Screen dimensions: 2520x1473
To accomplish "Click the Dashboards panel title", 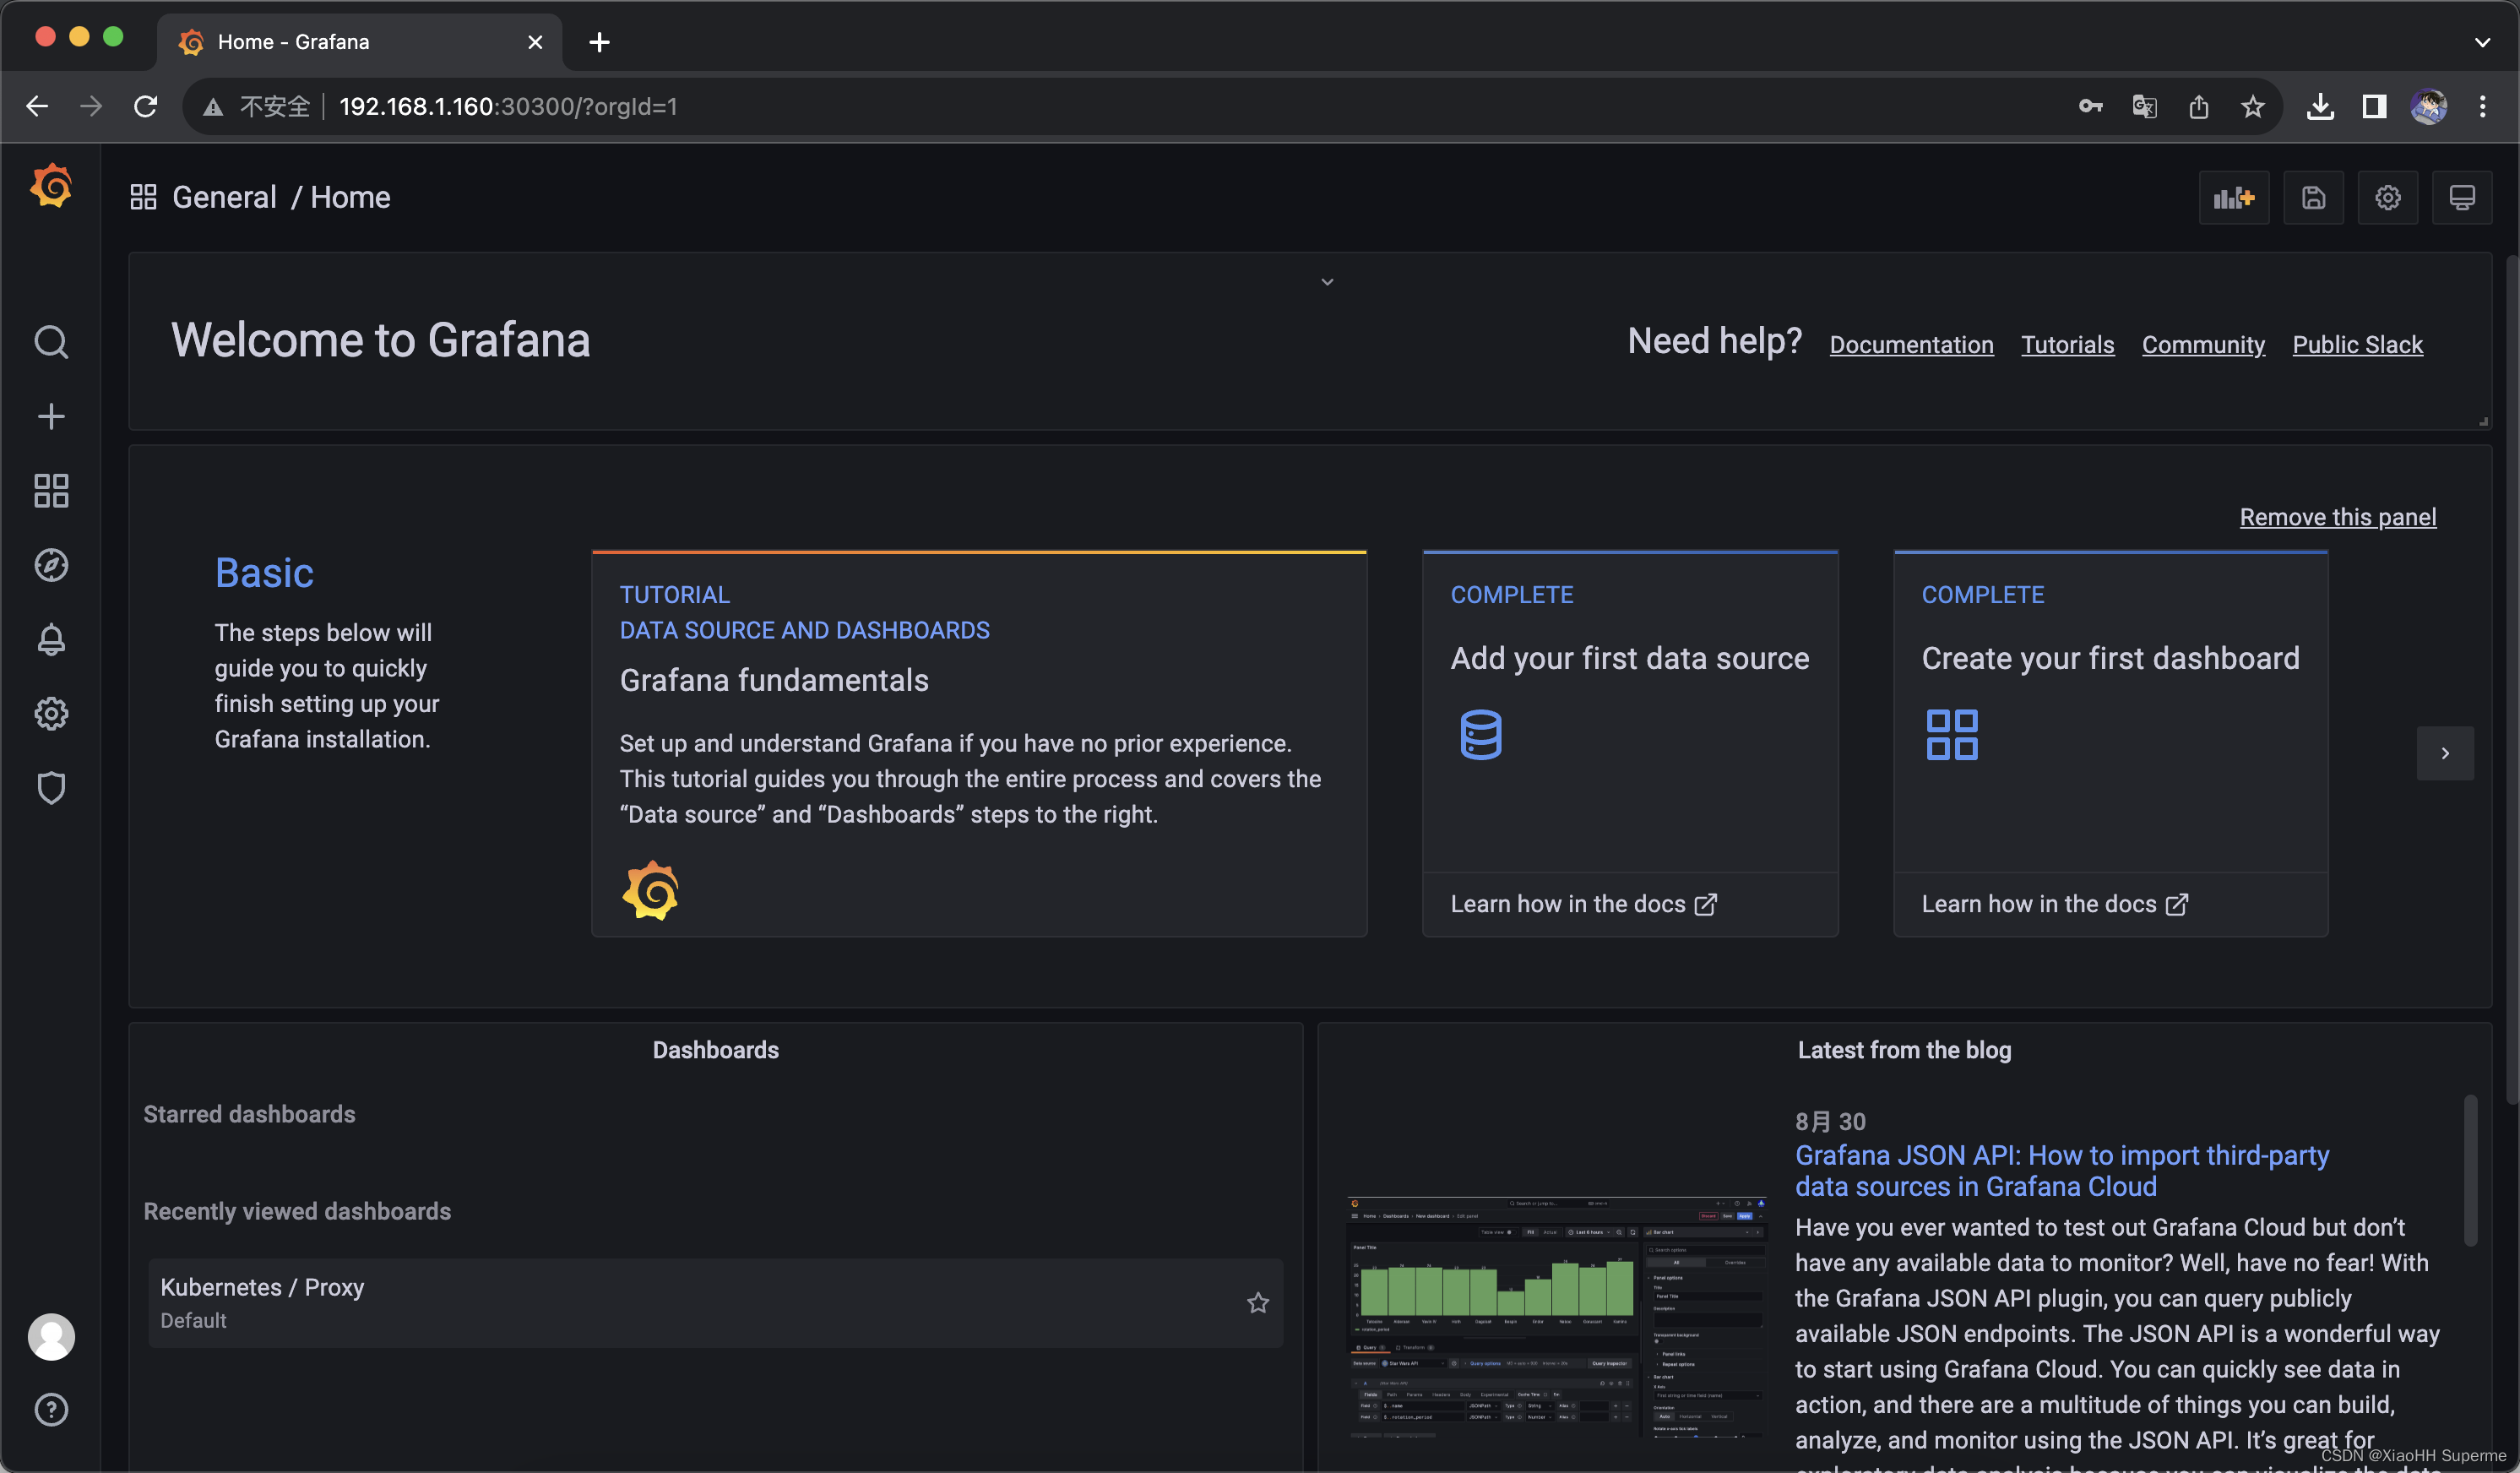I will (x=715, y=1050).
